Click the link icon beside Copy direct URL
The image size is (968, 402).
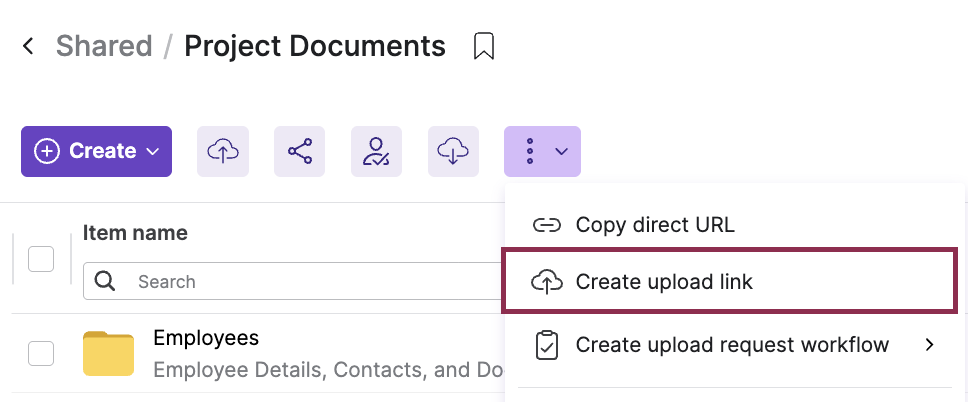[546, 225]
